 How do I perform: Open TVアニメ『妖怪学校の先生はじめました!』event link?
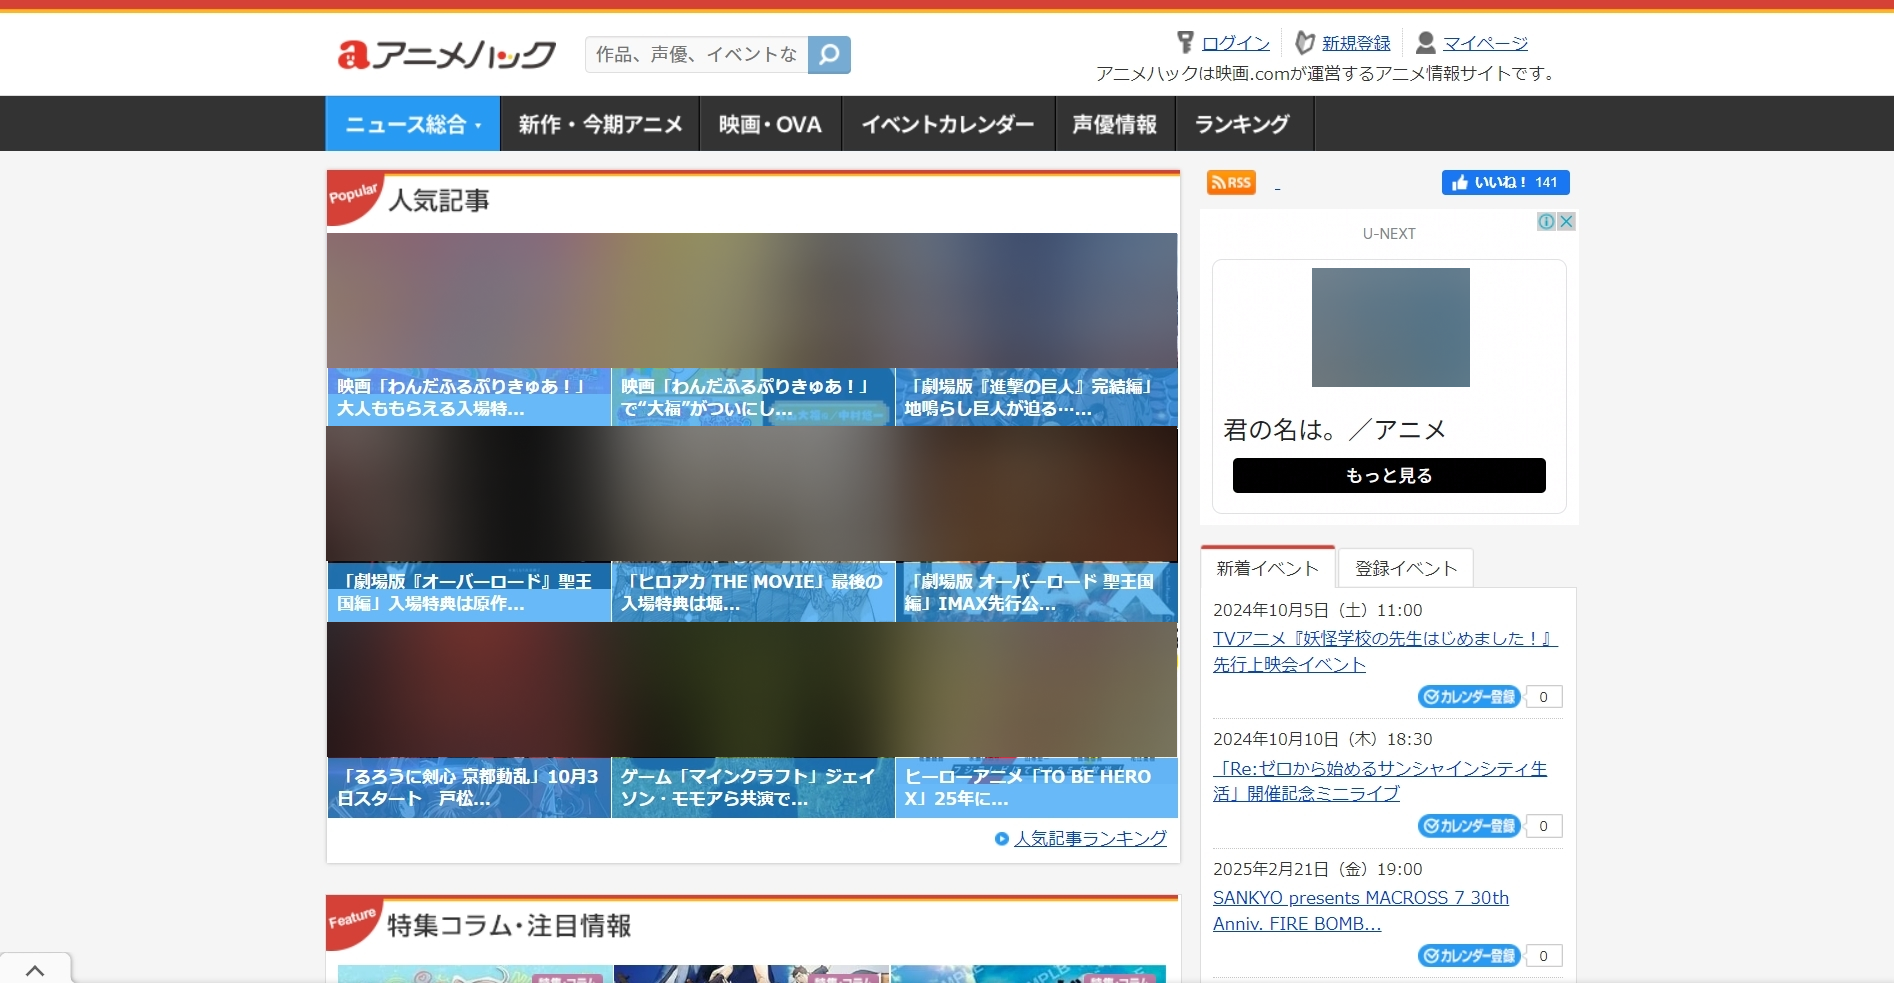point(1385,651)
